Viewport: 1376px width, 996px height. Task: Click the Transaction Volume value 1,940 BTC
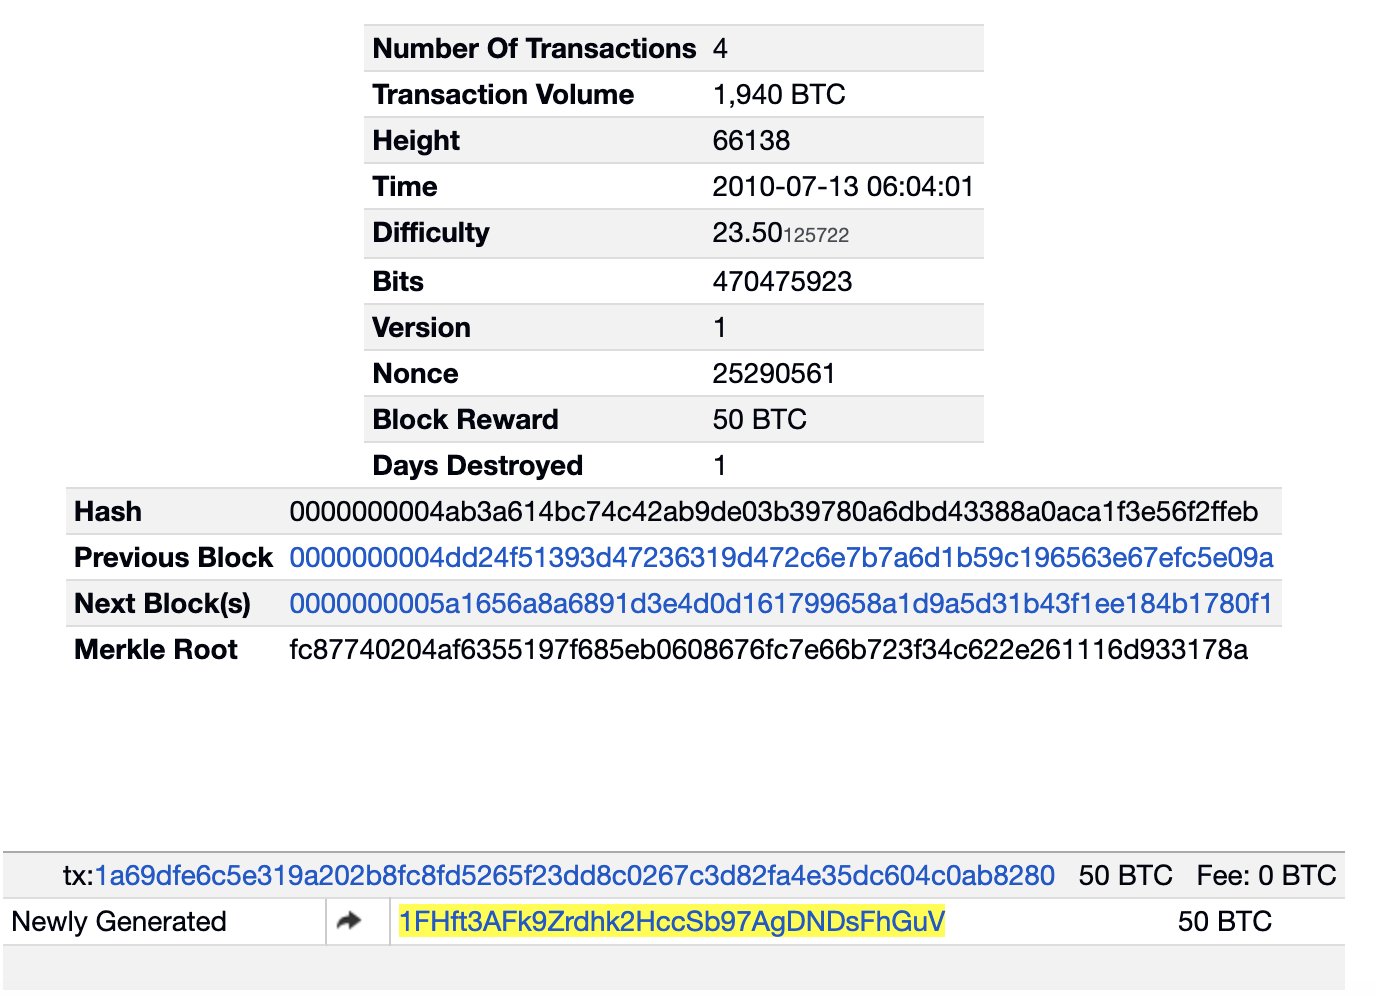coord(779,94)
